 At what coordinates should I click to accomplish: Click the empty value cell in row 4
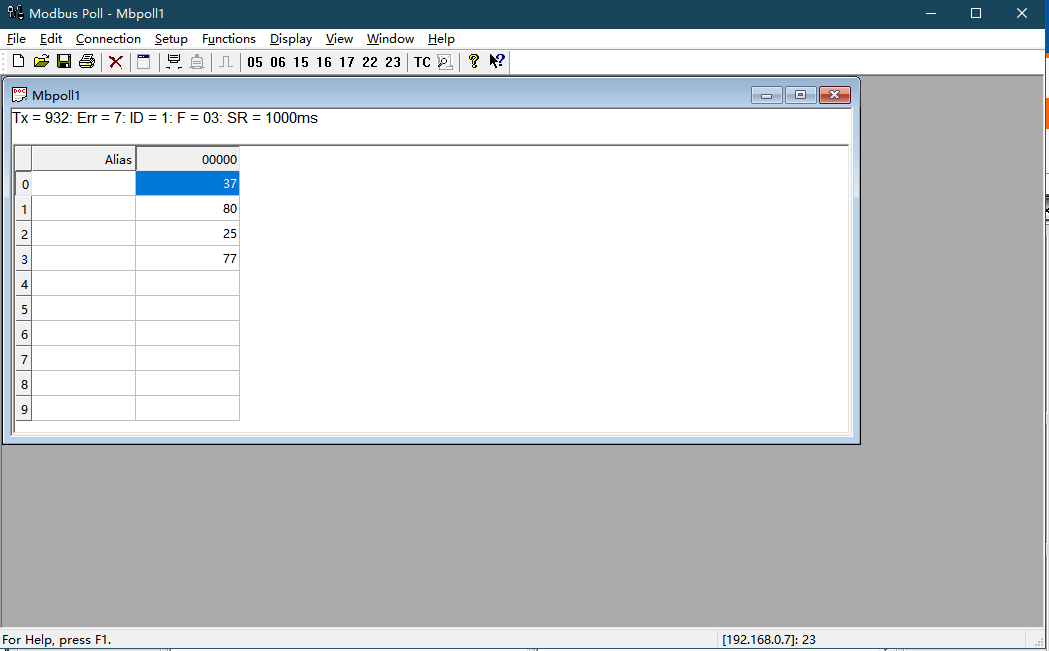[x=187, y=284]
